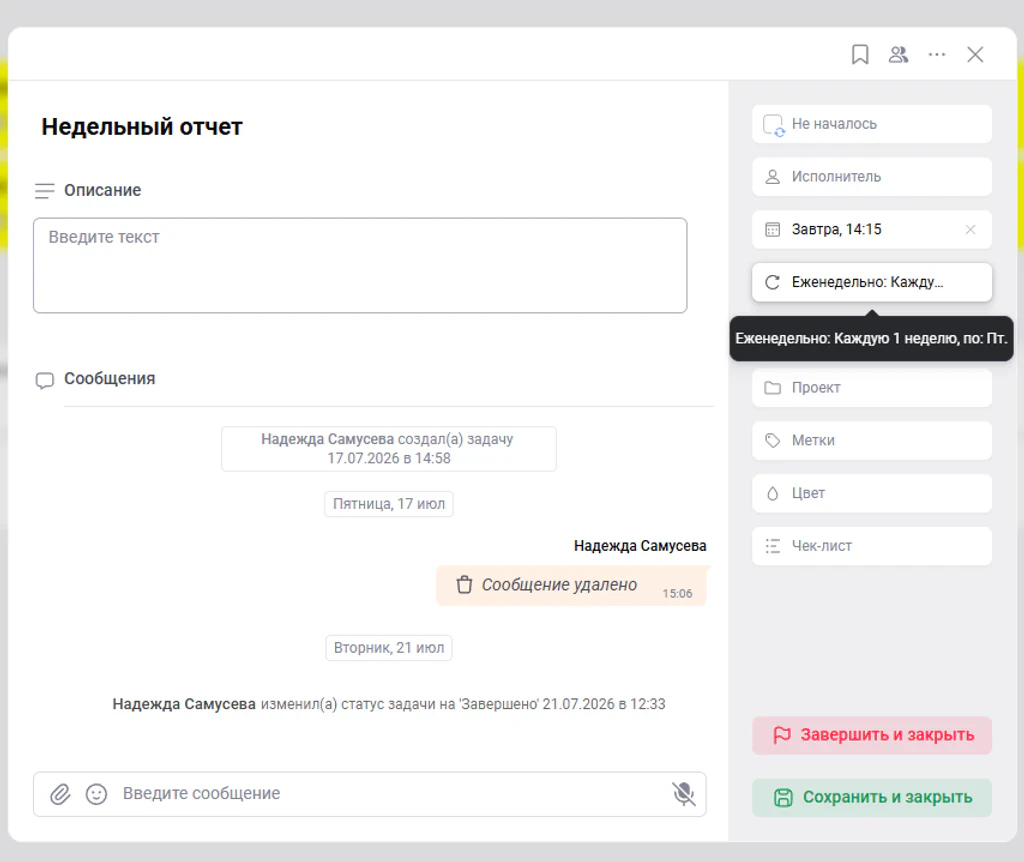This screenshot has width=1024, height=862.
Task: Click the person icon in 'Исполнитель'
Action: (773, 177)
